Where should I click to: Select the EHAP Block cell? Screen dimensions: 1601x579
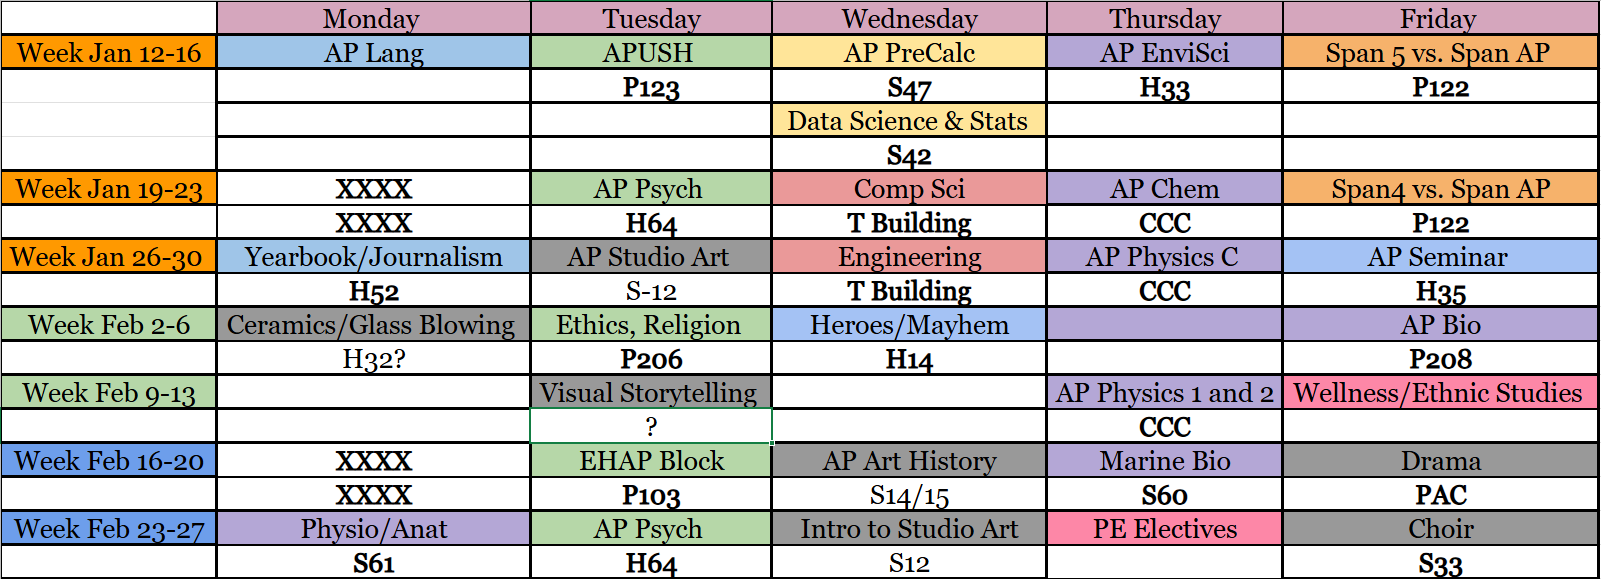[650, 461]
